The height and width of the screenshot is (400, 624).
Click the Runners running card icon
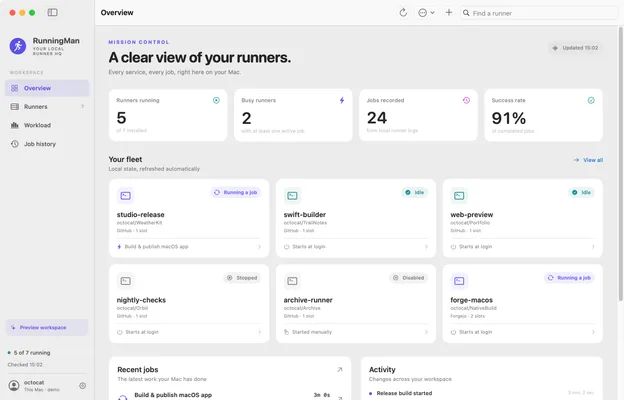216,100
